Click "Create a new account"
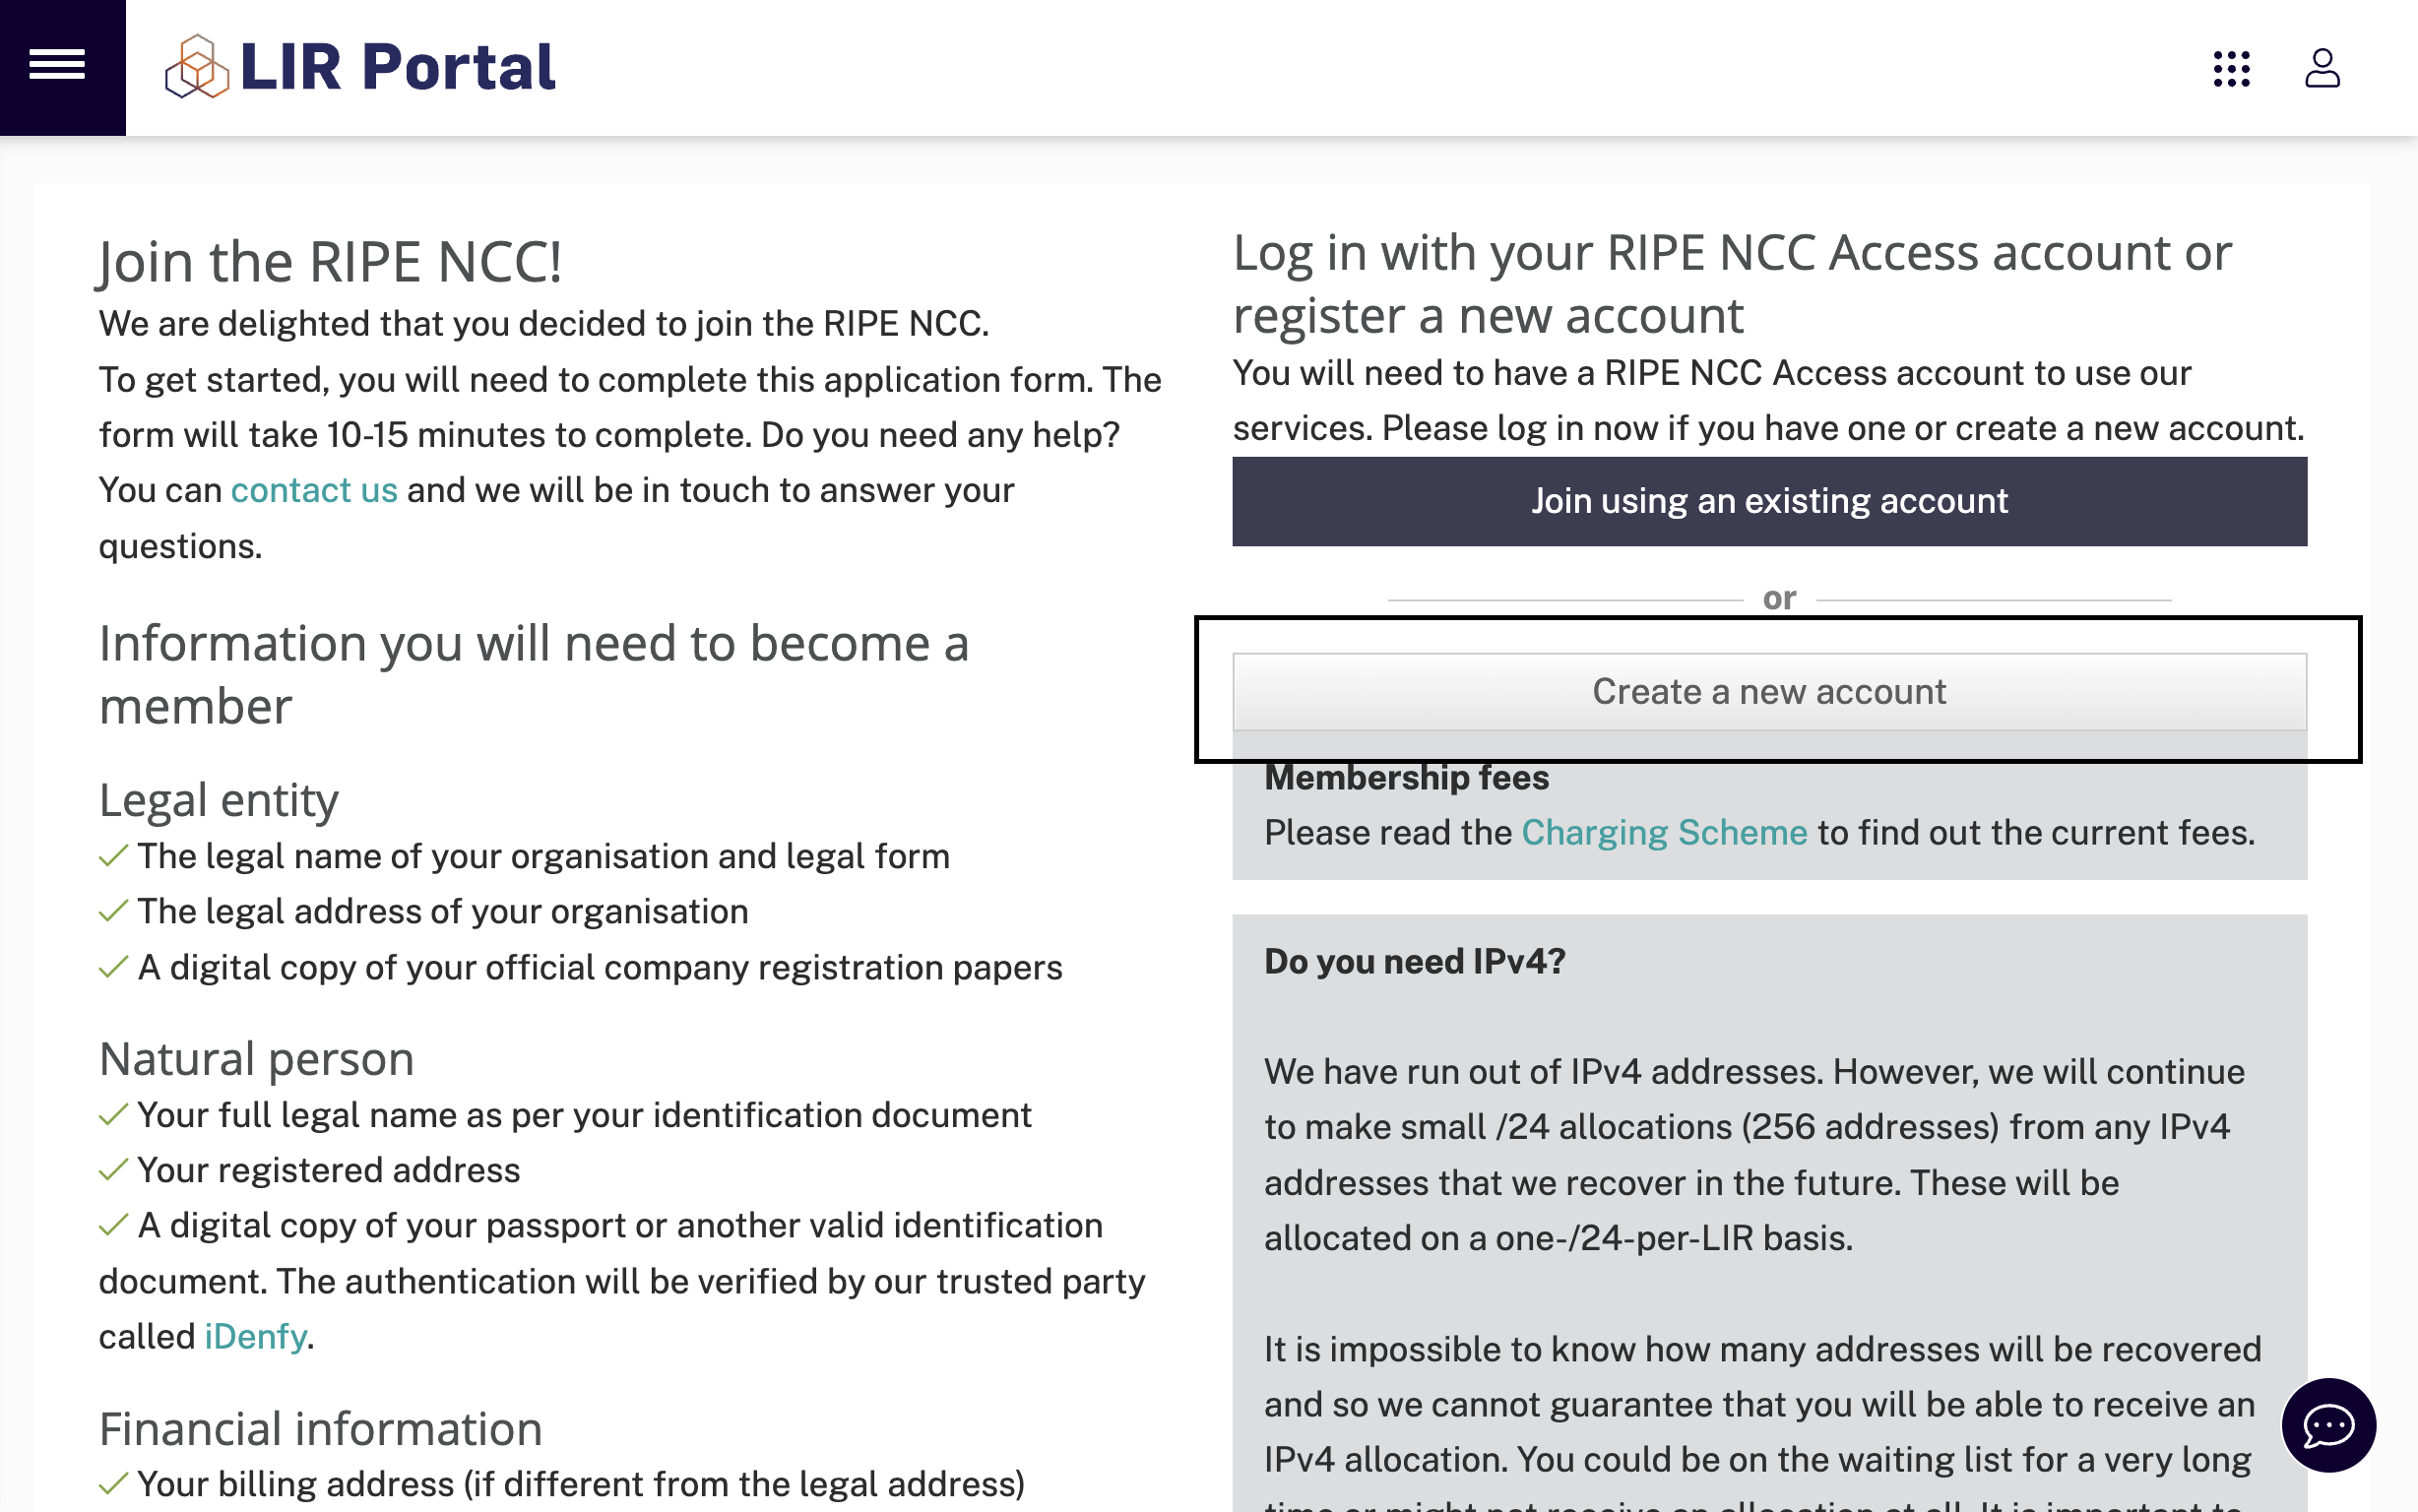This screenshot has width=2418, height=1512. (1770, 691)
